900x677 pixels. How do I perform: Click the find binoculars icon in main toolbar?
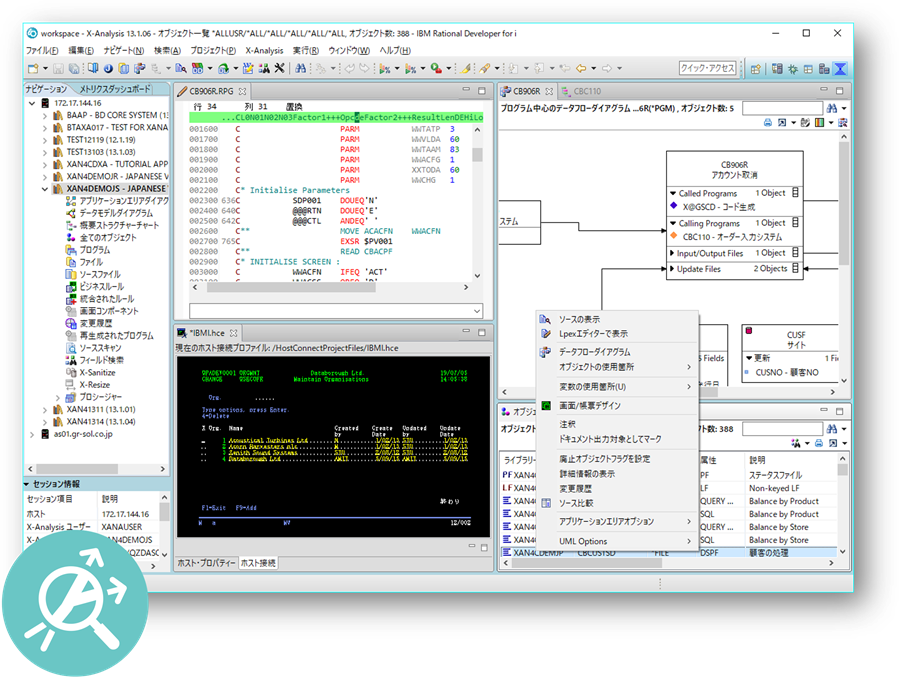(x=300, y=68)
